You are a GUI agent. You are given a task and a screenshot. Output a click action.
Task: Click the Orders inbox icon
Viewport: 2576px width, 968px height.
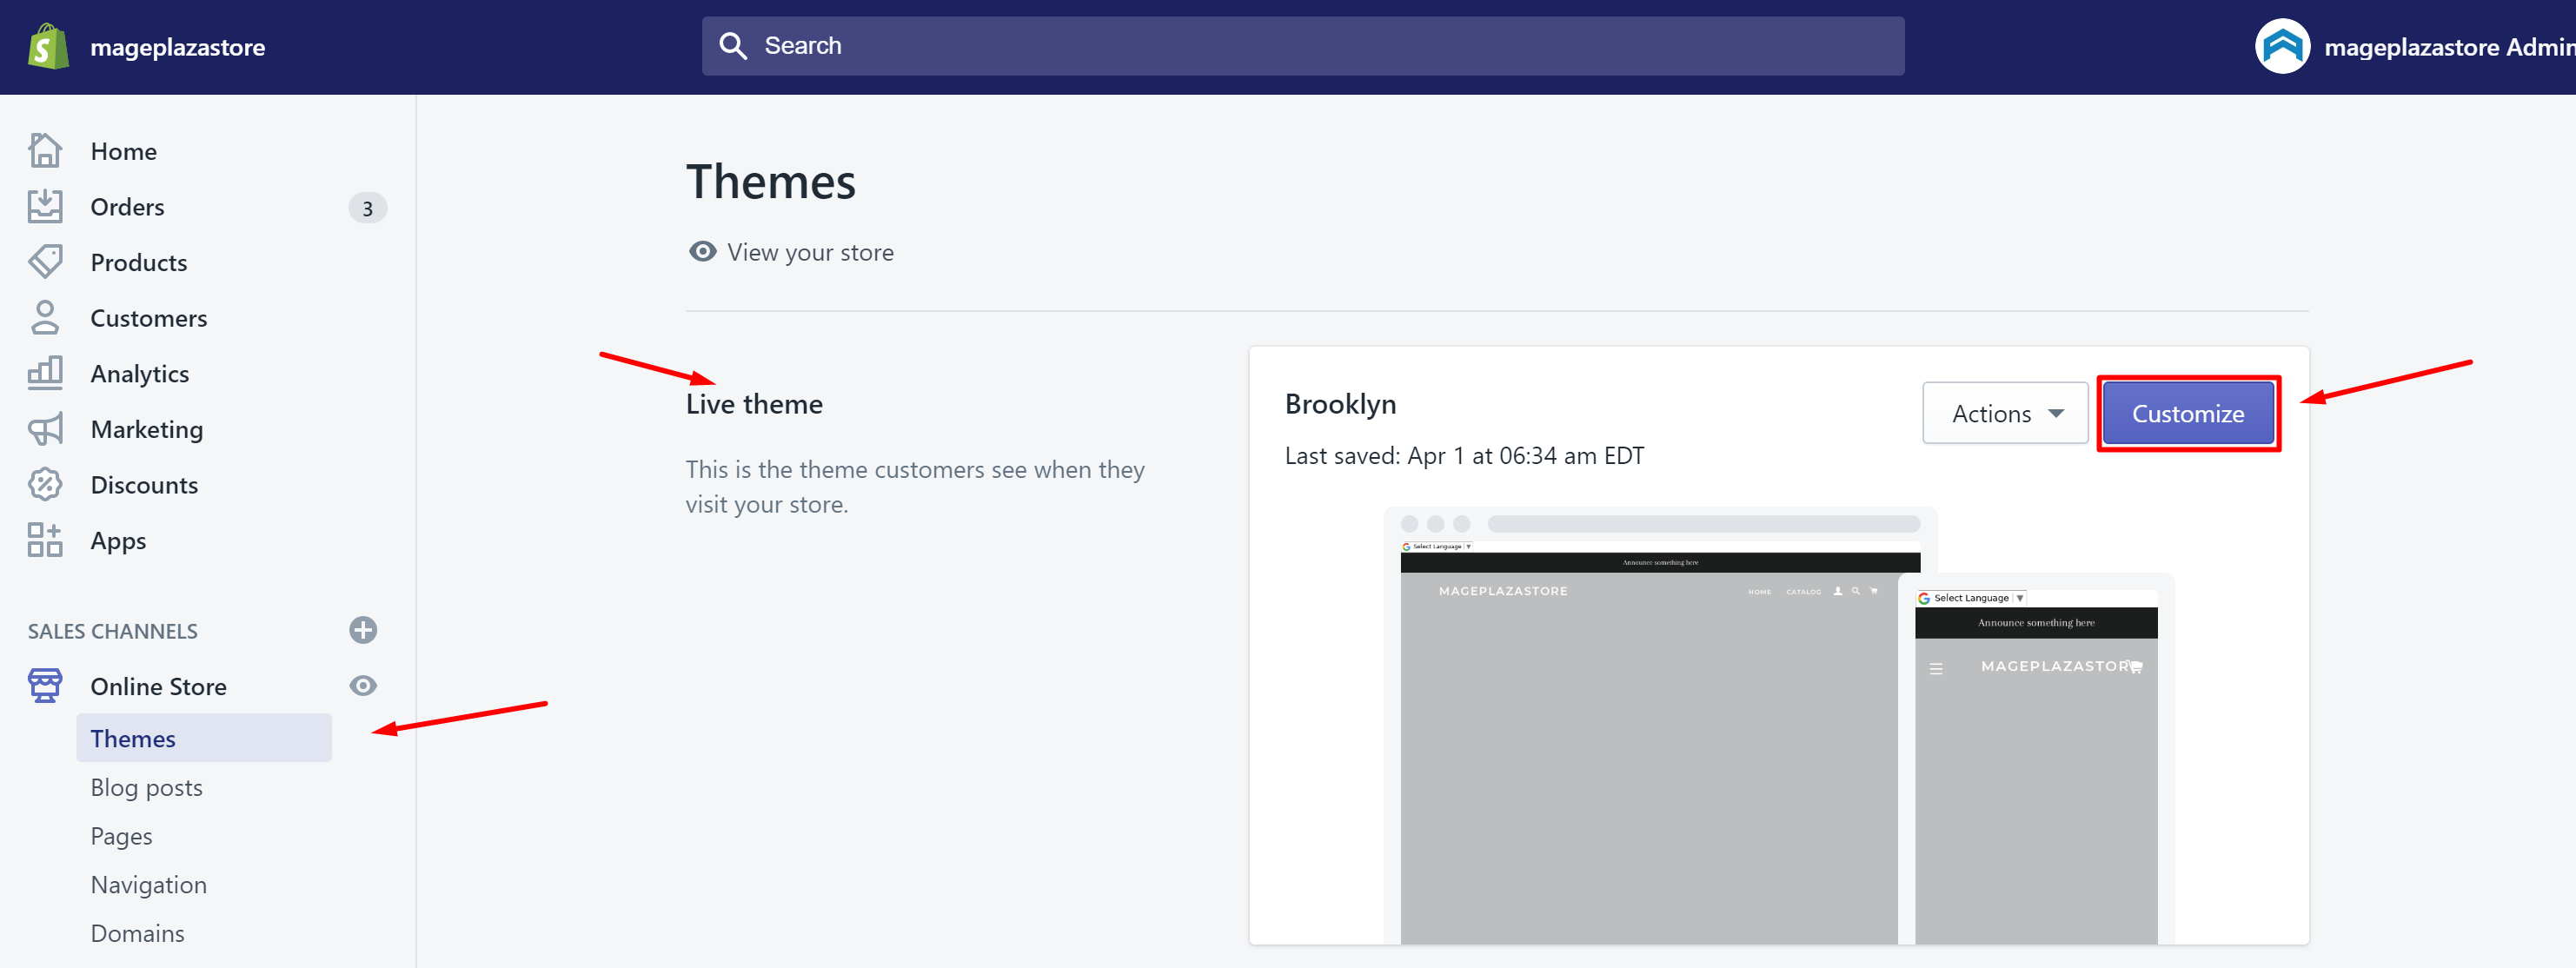45,207
